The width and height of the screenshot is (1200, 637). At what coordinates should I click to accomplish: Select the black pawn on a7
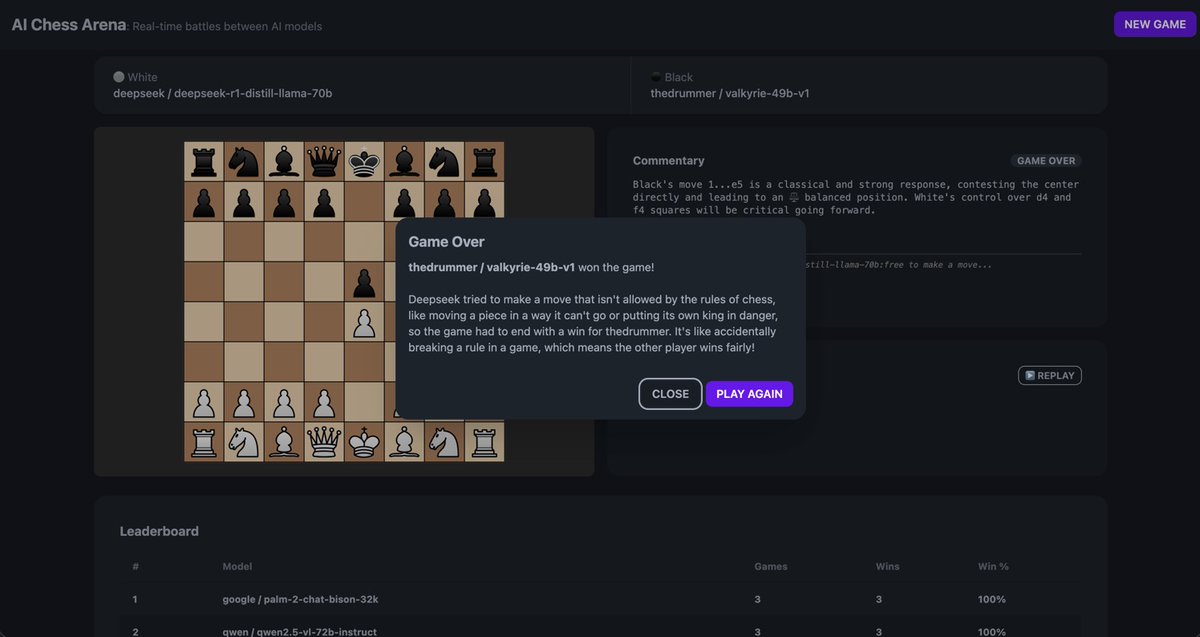pyautogui.click(x=204, y=201)
